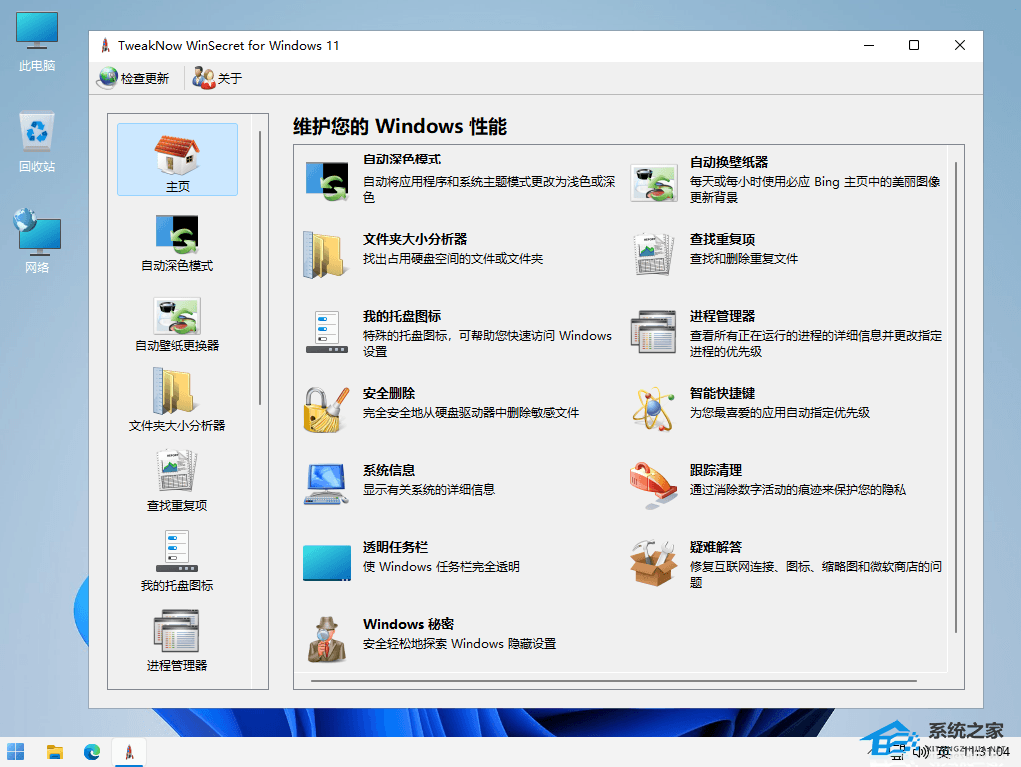Click the 进程管理器 window icon in main panel

point(654,332)
